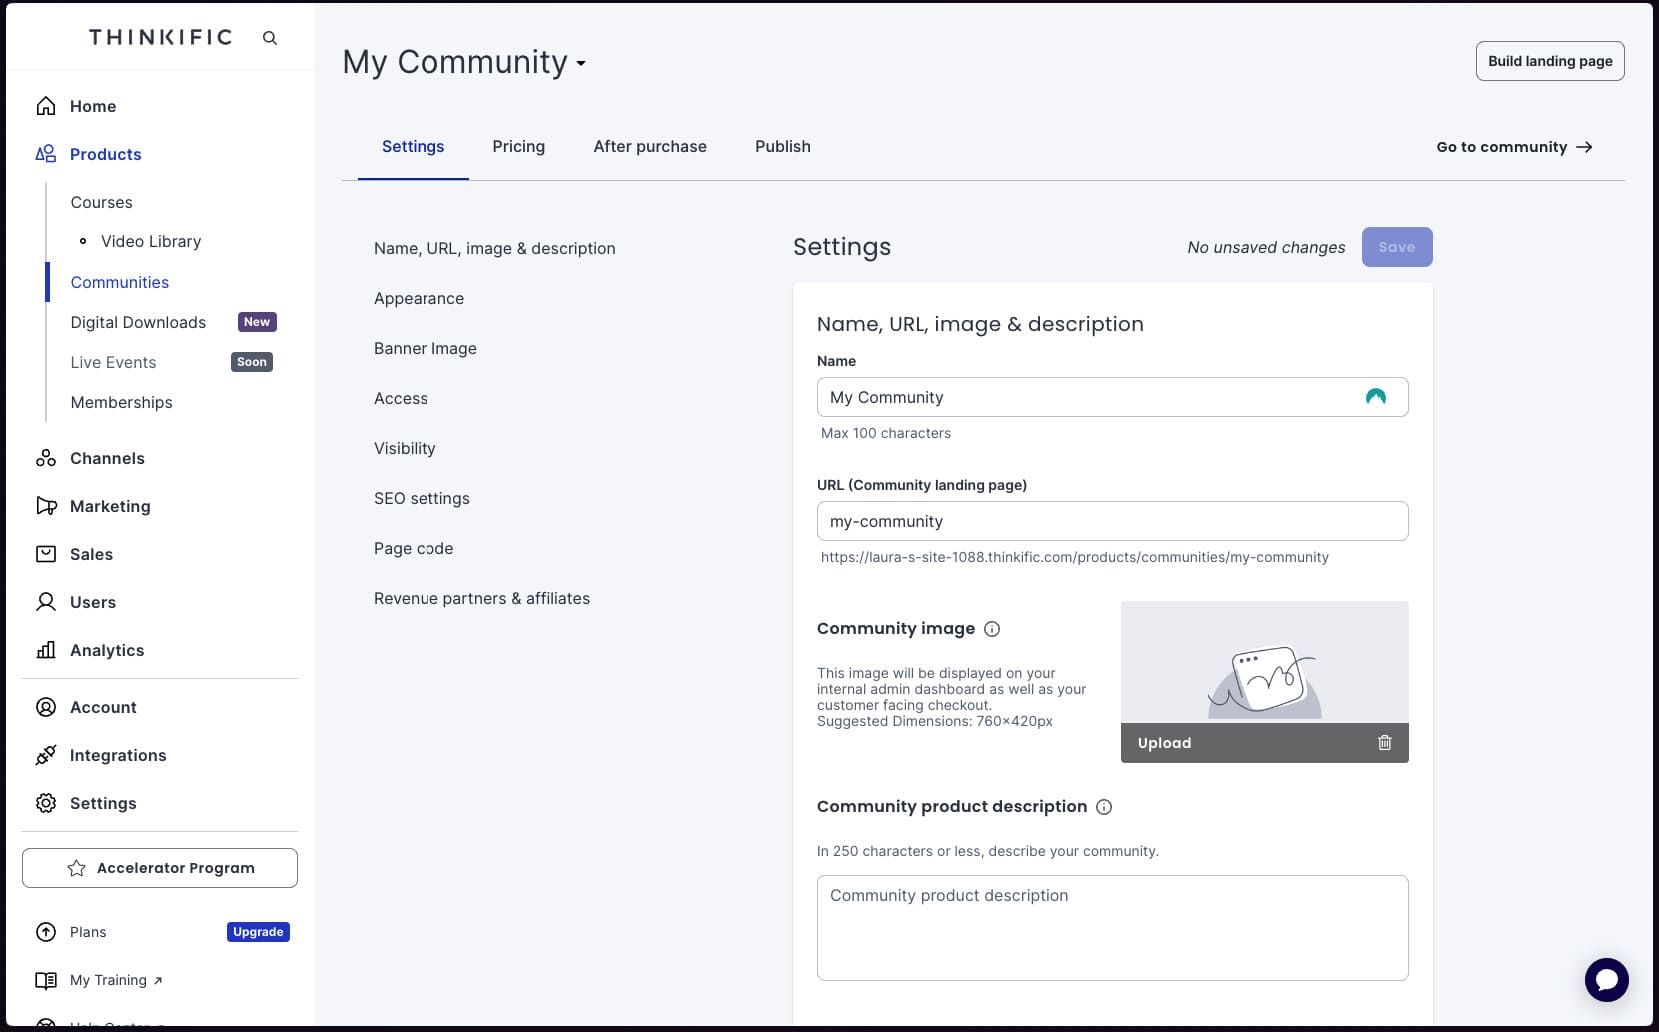Viewport: 1659px width, 1032px height.
Task: Expand the My Community title dropdown
Action: point(582,63)
